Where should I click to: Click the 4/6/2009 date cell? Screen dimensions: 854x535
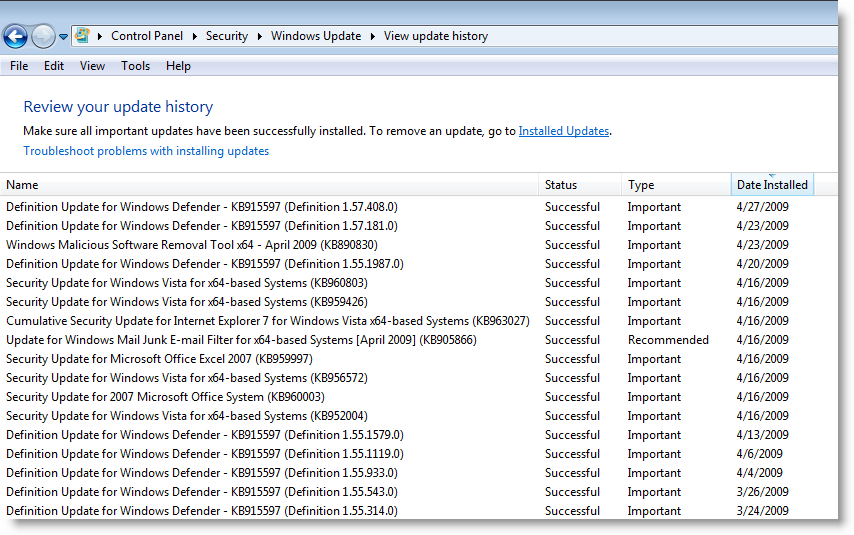click(x=759, y=454)
